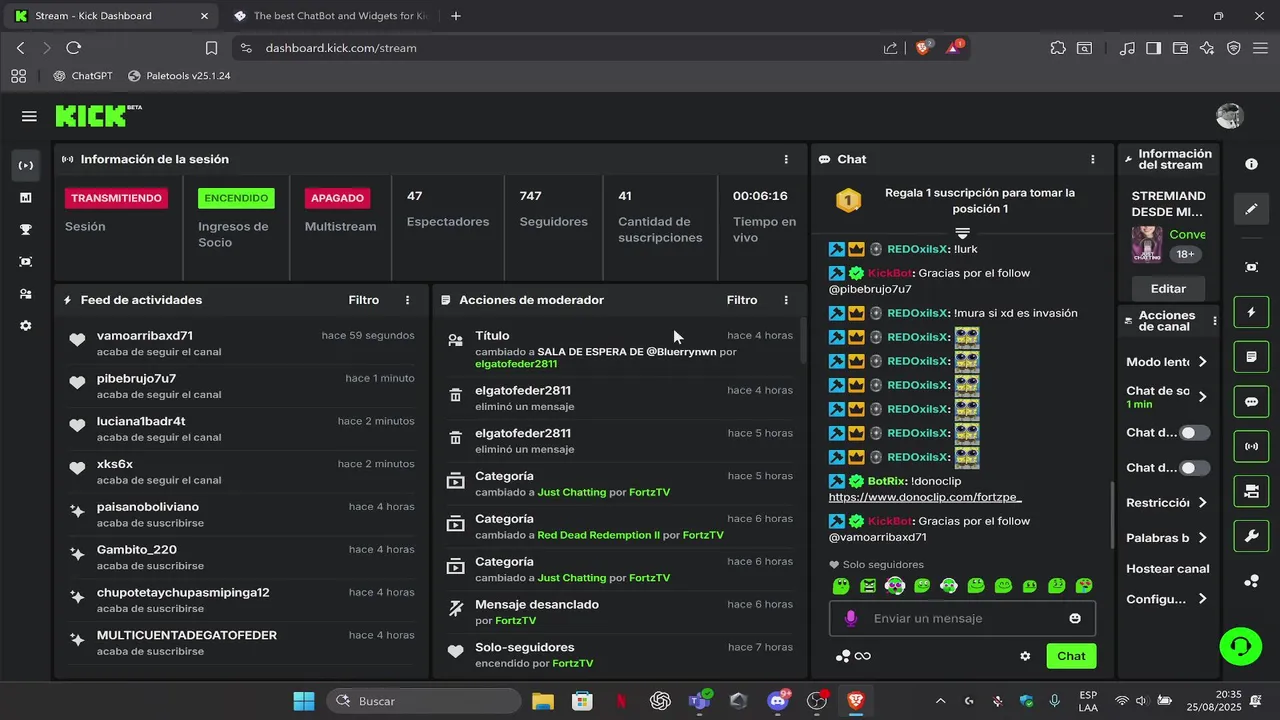Expand the Configu... option
The image size is (1280, 720).
[x=1167, y=599]
